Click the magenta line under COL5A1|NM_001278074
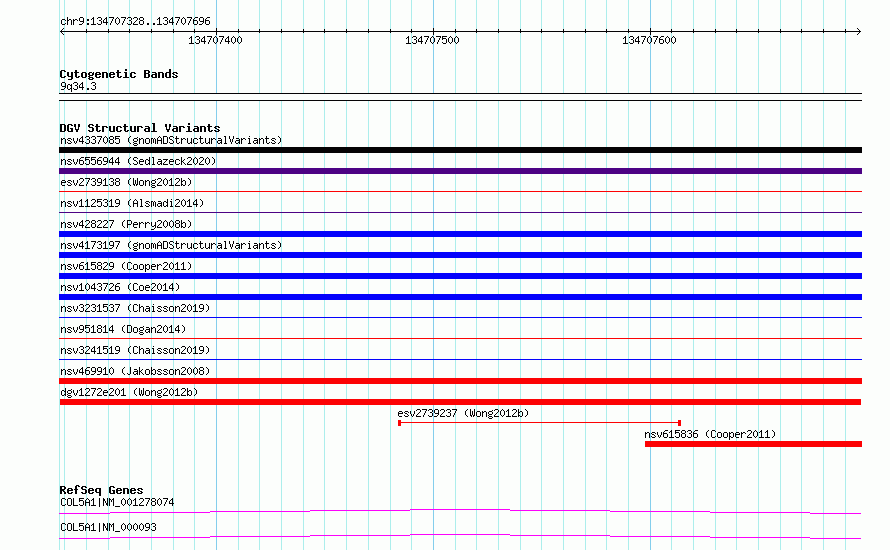This screenshot has width=890, height=550. 460,511
